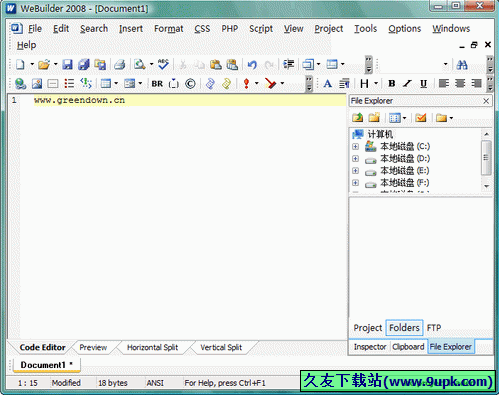Image resolution: width=499 pixels, height=395 pixels.
Task: Align text left
Action: click(444, 83)
